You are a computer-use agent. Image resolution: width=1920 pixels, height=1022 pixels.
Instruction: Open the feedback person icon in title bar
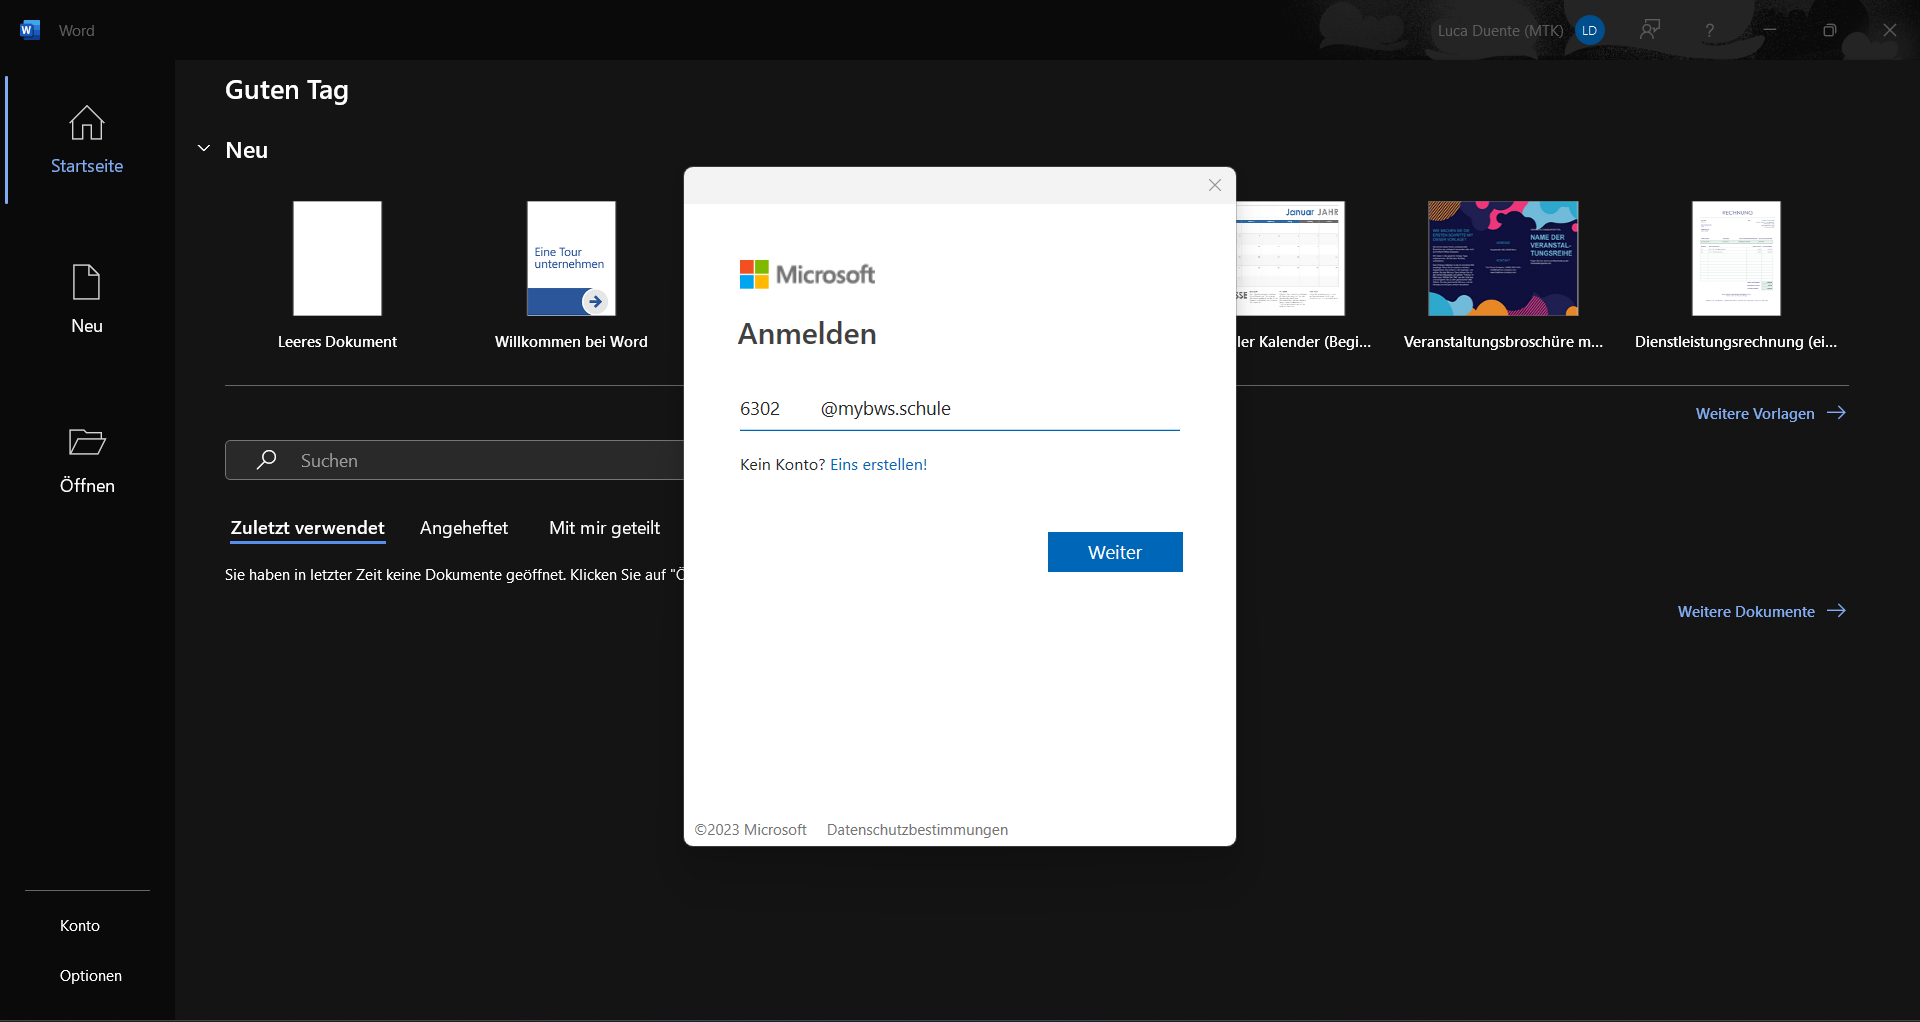(1650, 30)
